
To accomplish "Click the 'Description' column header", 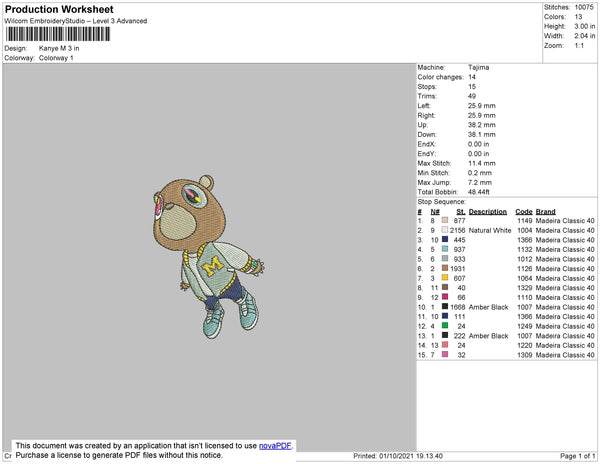I will 488,212.
